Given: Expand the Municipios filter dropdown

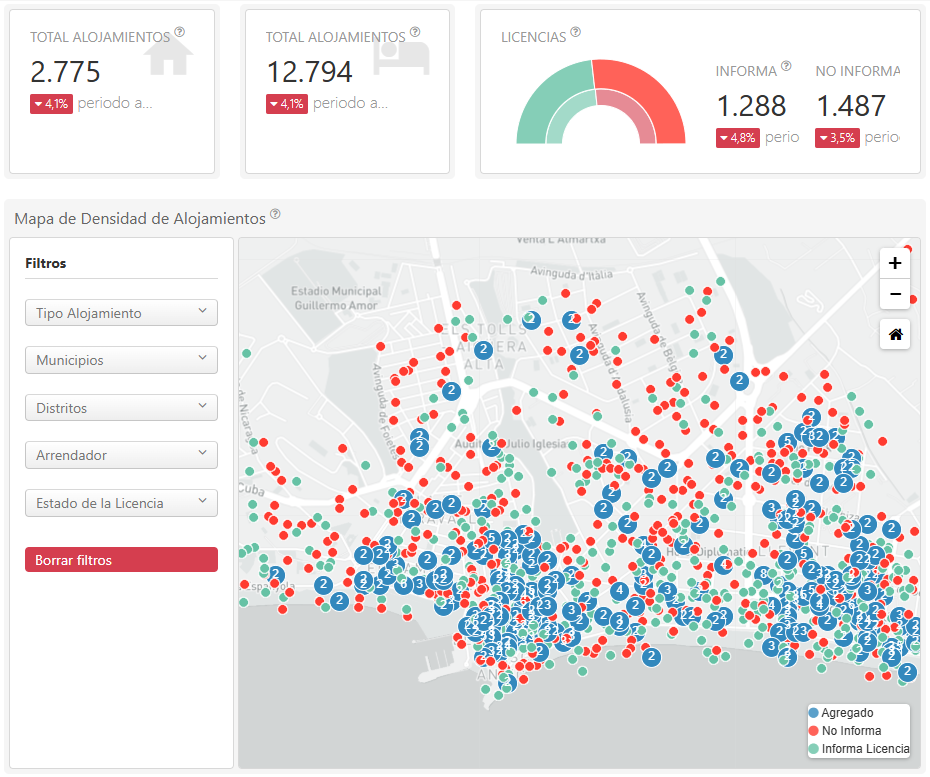Looking at the screenshot, I should 121,360.
